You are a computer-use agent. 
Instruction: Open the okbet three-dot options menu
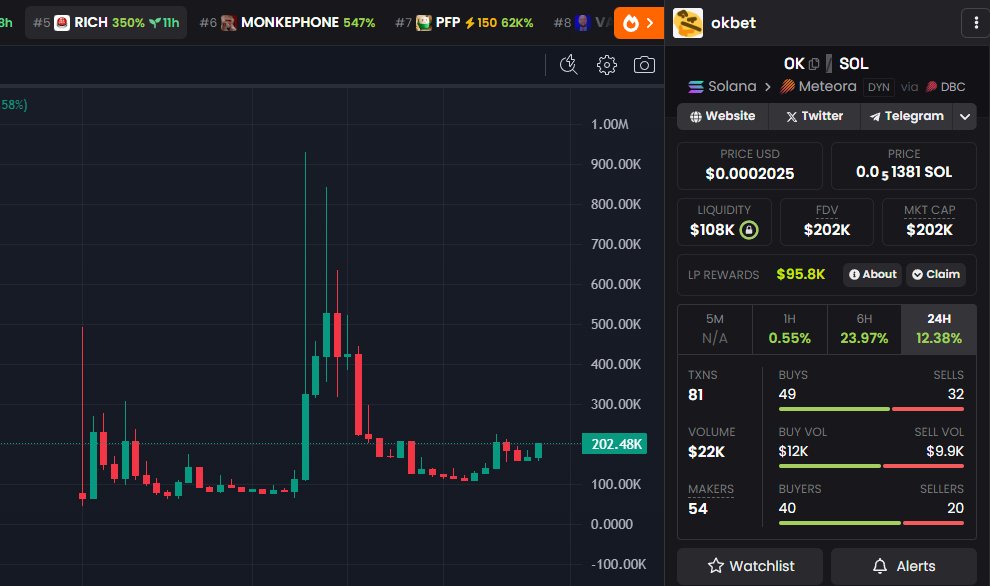[x=976, y=23]
